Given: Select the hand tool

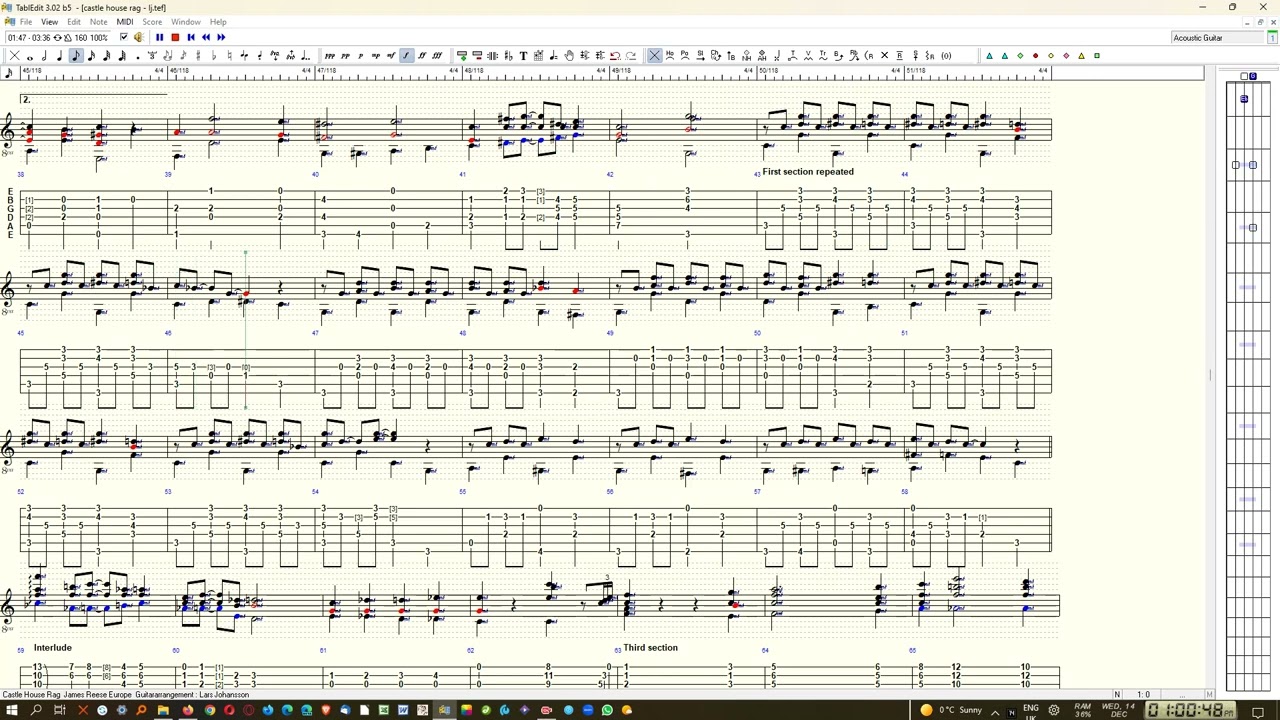Looking at the screenshot, I should click(x=569, y=56).
